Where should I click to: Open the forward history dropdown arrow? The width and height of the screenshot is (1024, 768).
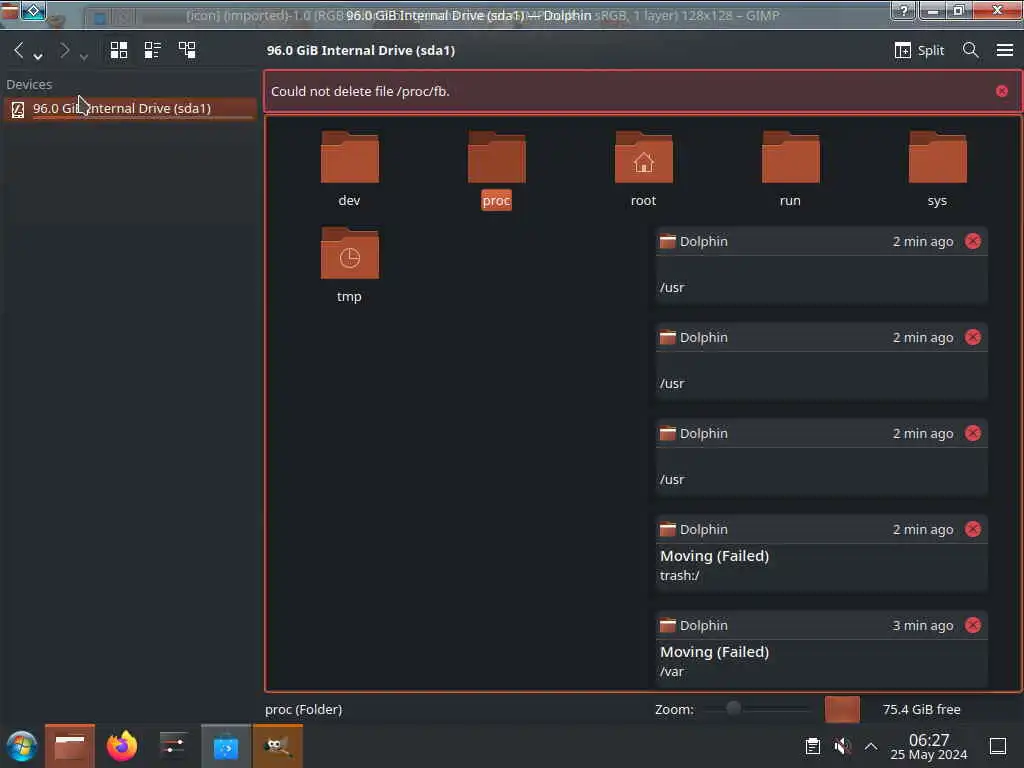tap(84, 57)
